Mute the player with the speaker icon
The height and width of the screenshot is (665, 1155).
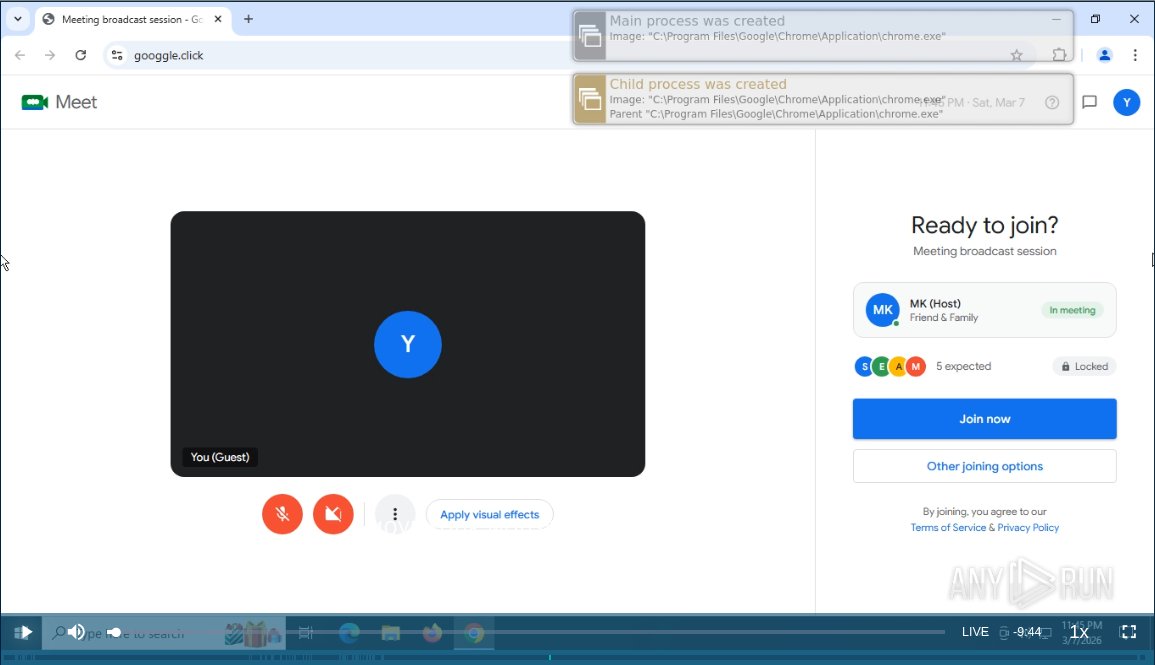coord(76,632)
